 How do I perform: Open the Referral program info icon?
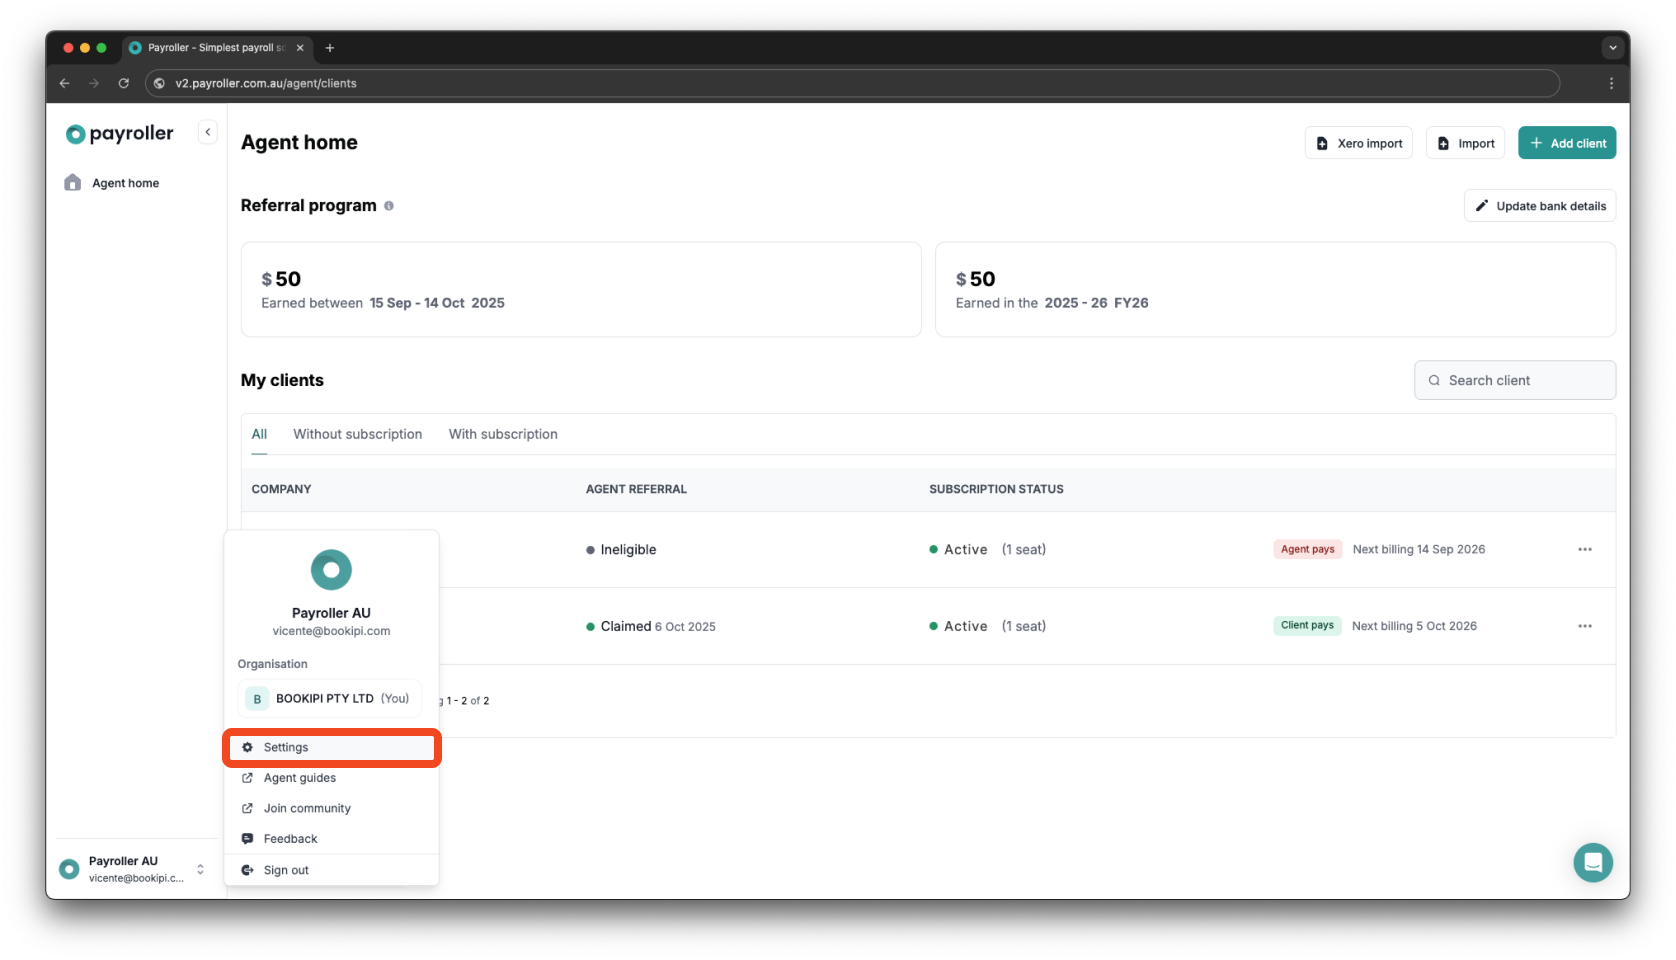pos(389,205)
